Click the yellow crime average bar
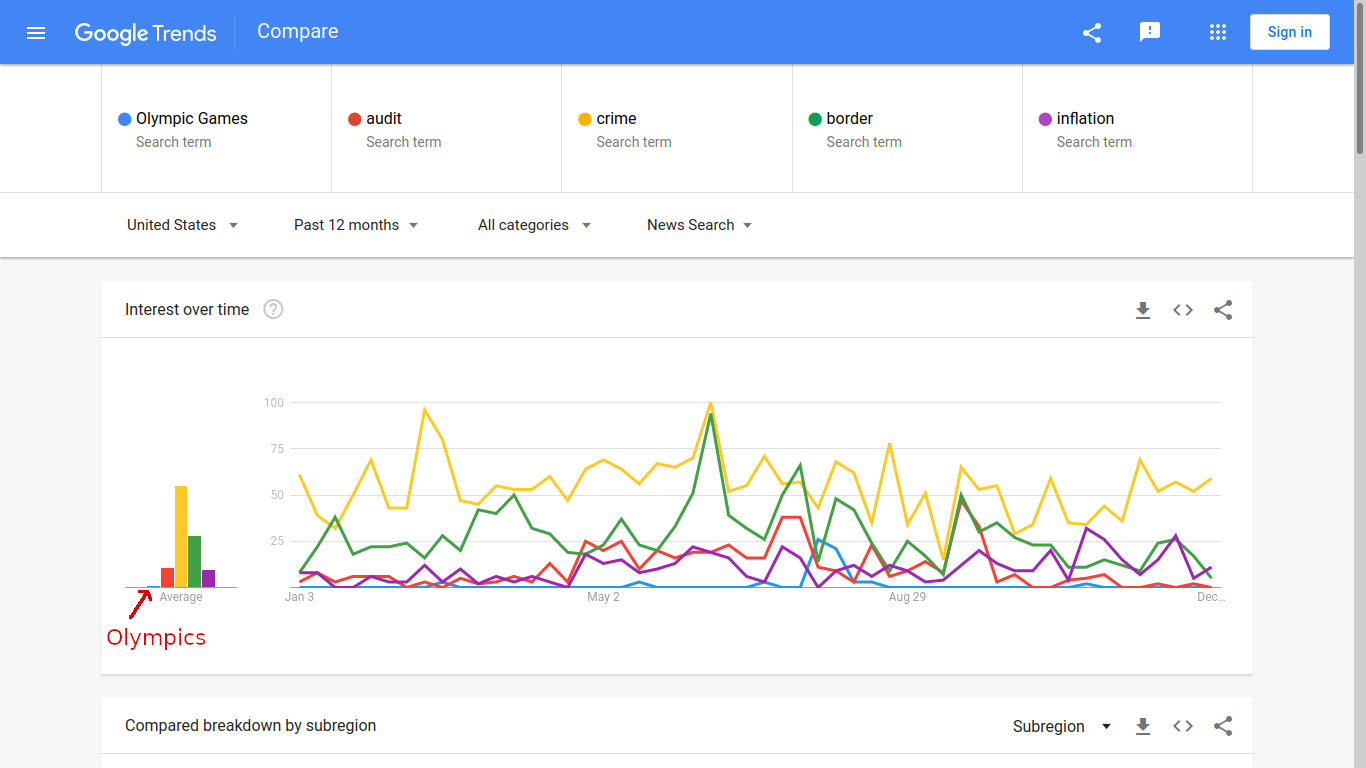This screenshot has height=768, width=1366. [181, 536]
